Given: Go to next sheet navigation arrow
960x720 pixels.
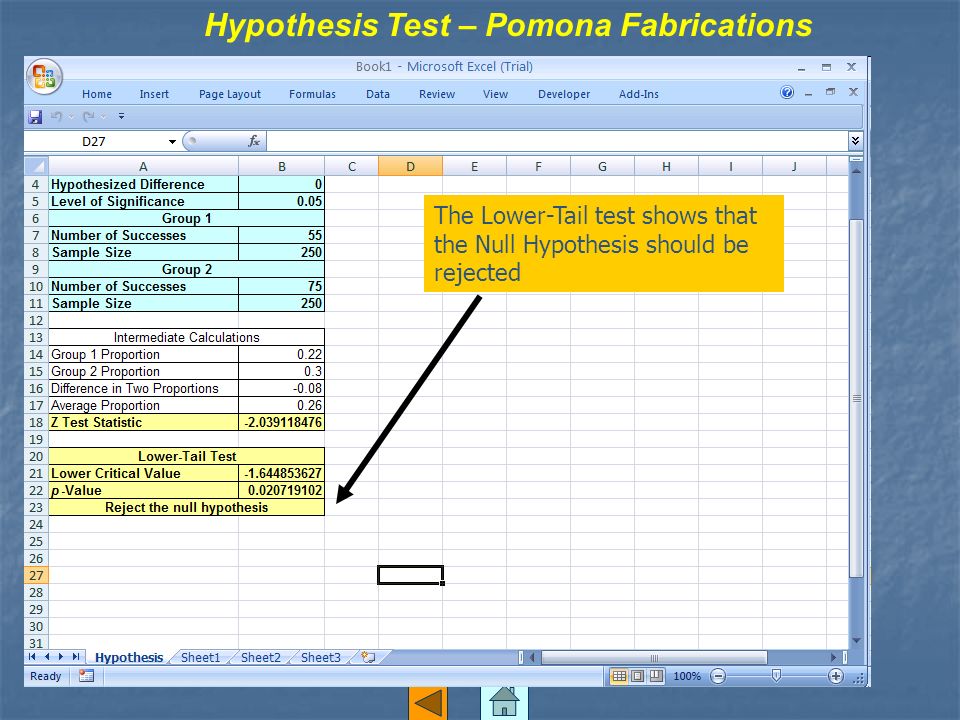Looking at the screenshot, I should [61, 657].
